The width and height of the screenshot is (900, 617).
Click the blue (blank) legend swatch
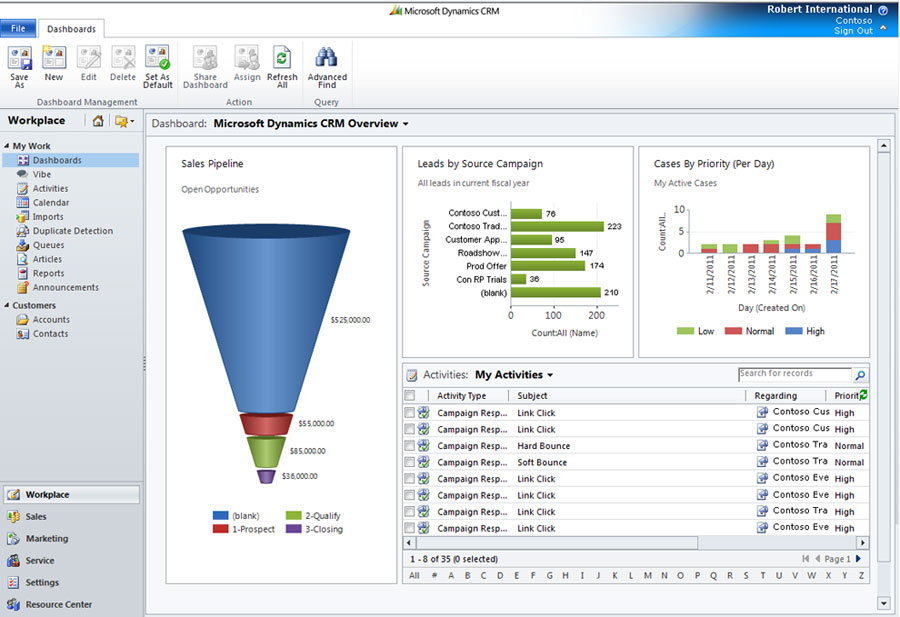click(220, 515)
